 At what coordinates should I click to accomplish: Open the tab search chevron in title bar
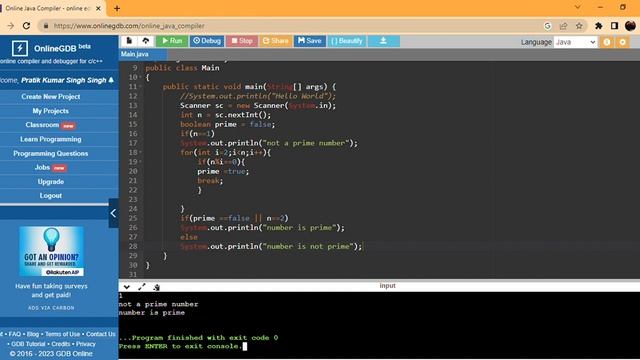click(x=578, y=7)
